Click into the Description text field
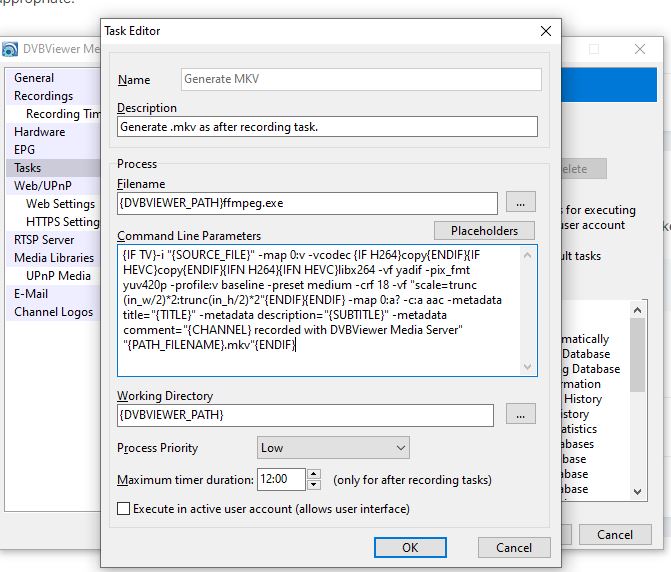Screen dimensions: 671x572 coord(327,127)
